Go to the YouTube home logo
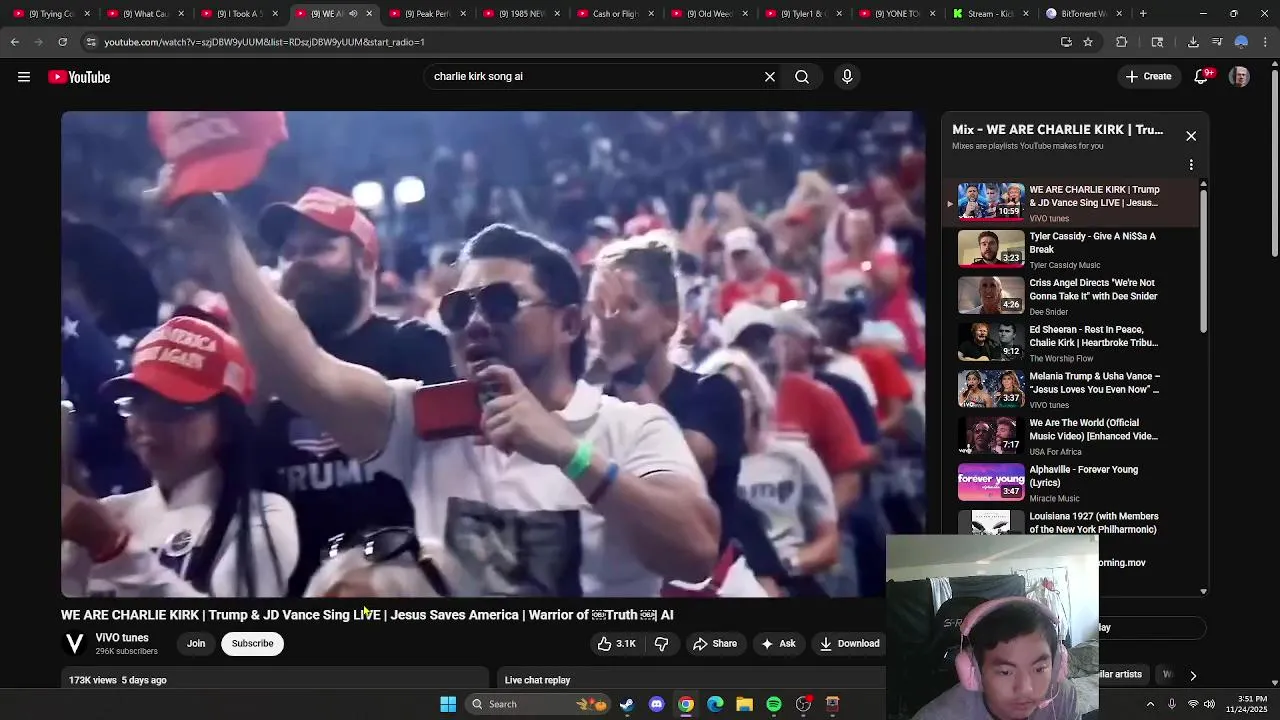 tap(79, 77)
